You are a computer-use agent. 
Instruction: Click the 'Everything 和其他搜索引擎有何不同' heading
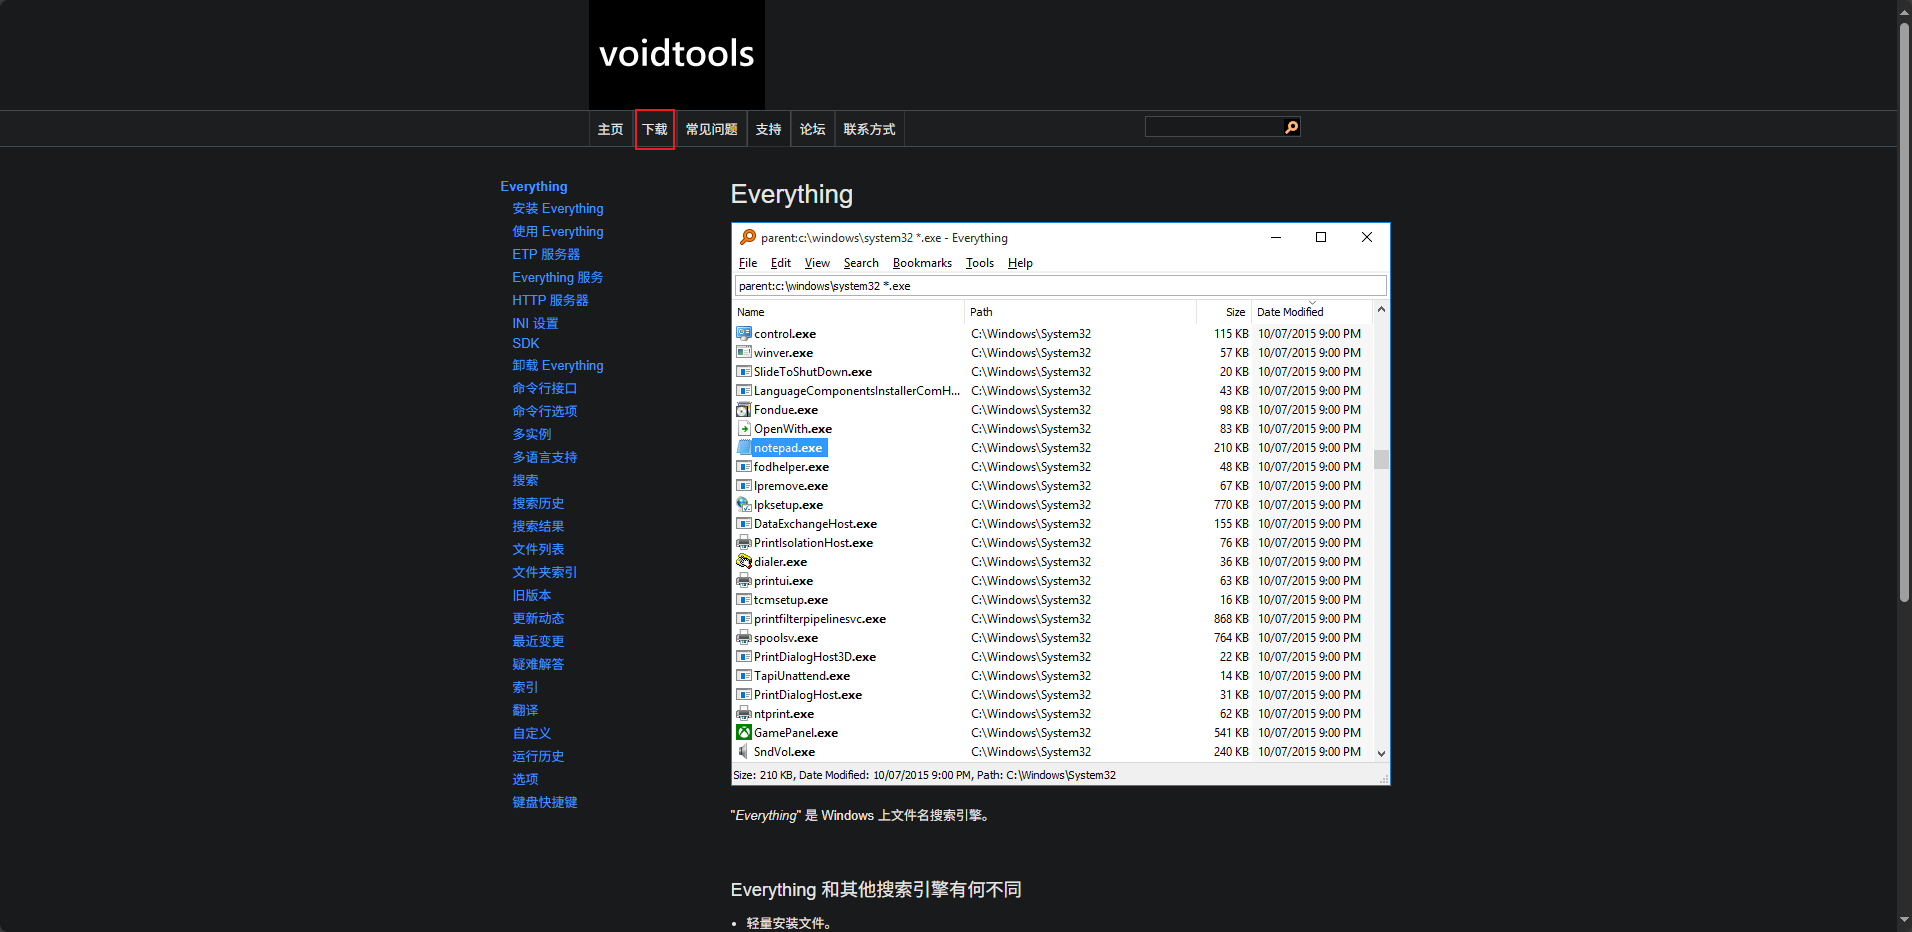[x=876, y=889]
